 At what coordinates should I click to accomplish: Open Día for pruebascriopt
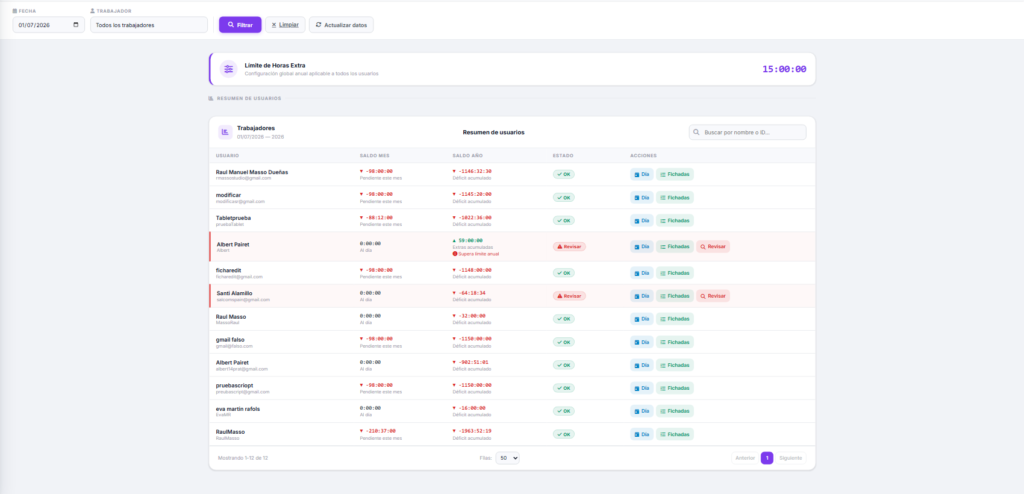tap(641, 388)
